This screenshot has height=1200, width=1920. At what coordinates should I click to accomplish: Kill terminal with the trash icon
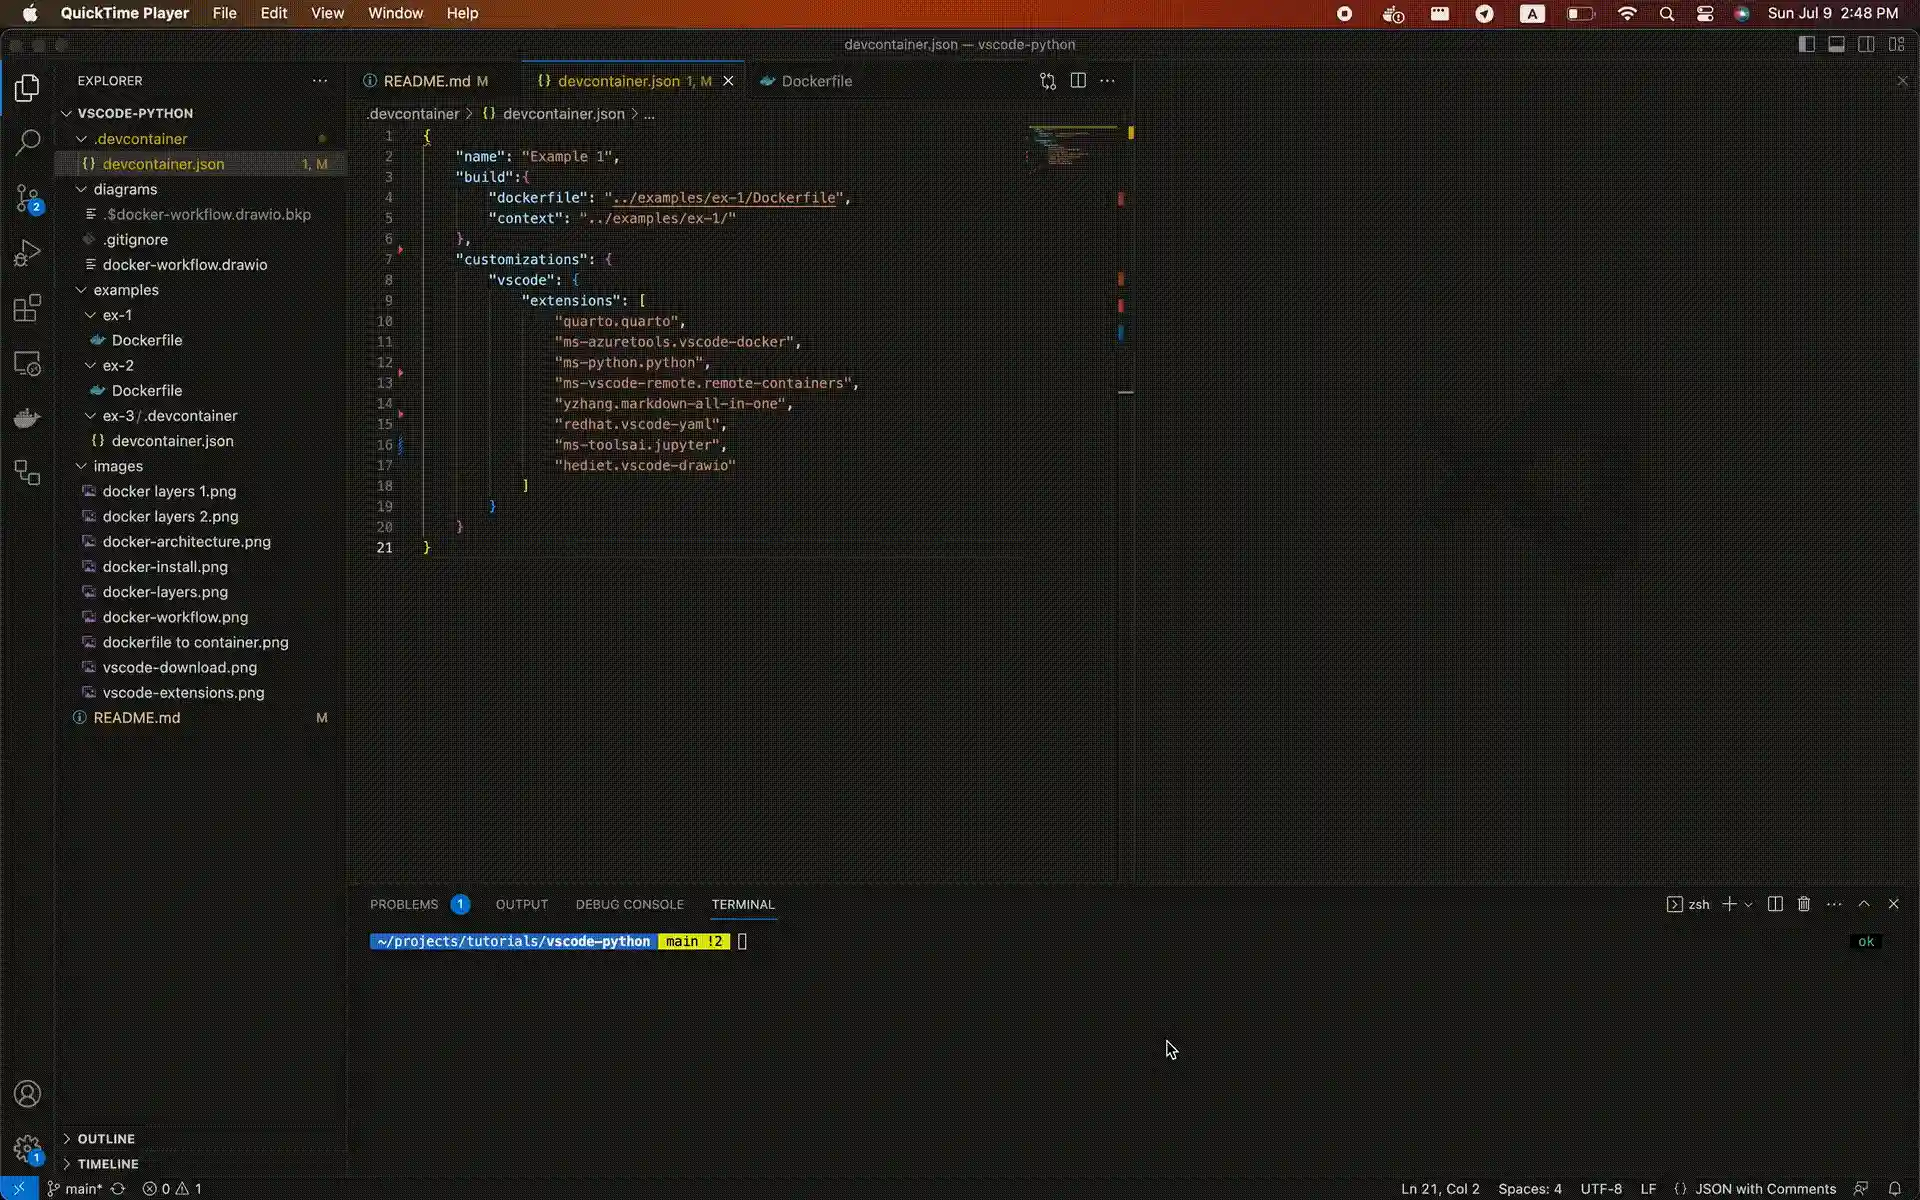1804,904
